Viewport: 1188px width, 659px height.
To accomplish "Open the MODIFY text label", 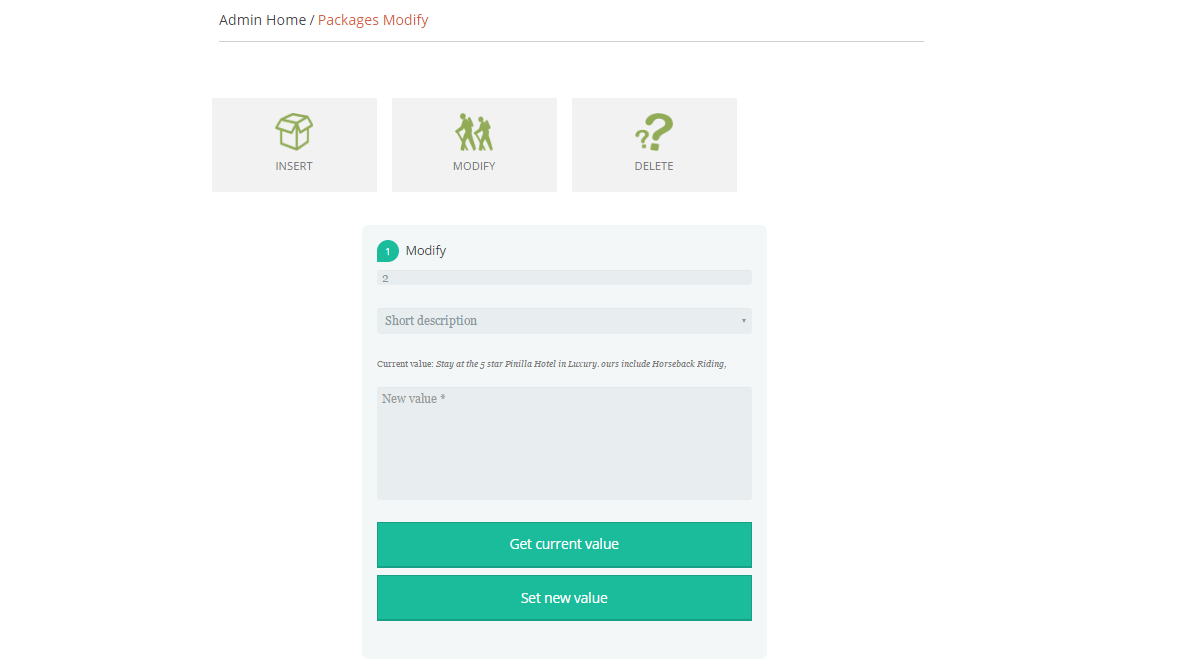I will (x=474, y=166).
